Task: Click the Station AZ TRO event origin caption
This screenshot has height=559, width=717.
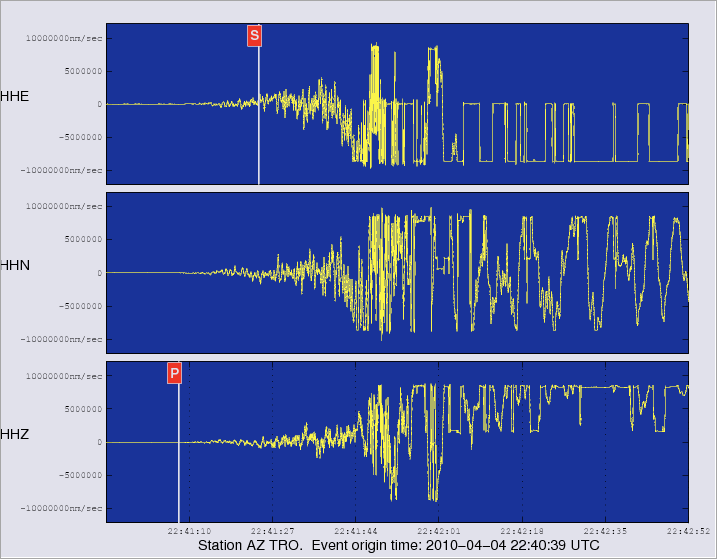Action: [x=398, y=545]
